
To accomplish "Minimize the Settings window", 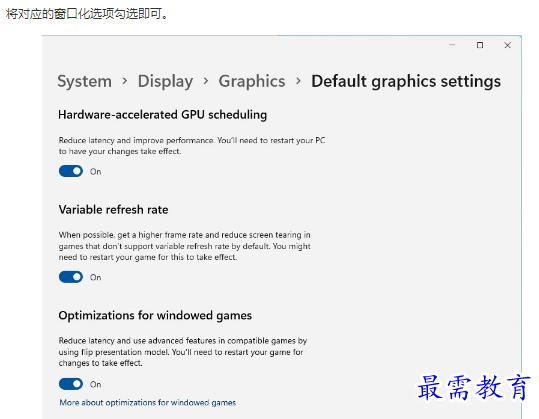I will tap(452, 45).
